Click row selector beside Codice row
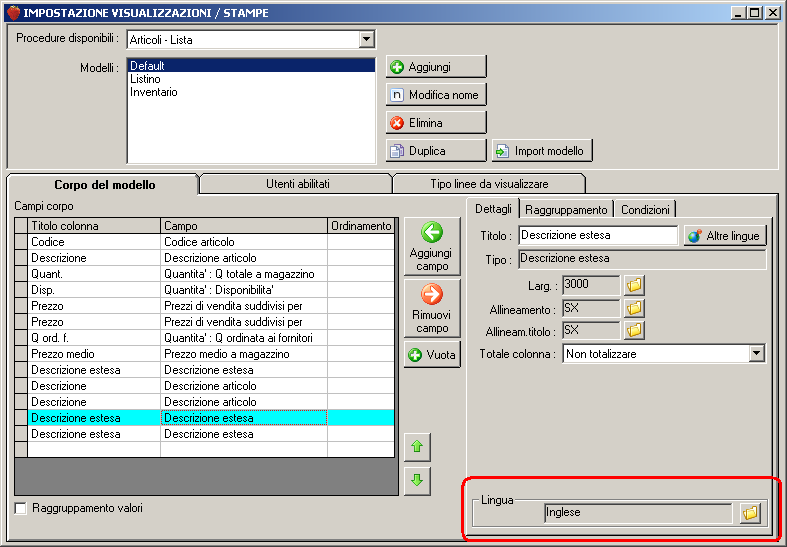This screenshot has width=787, height=547. point(21,242)
